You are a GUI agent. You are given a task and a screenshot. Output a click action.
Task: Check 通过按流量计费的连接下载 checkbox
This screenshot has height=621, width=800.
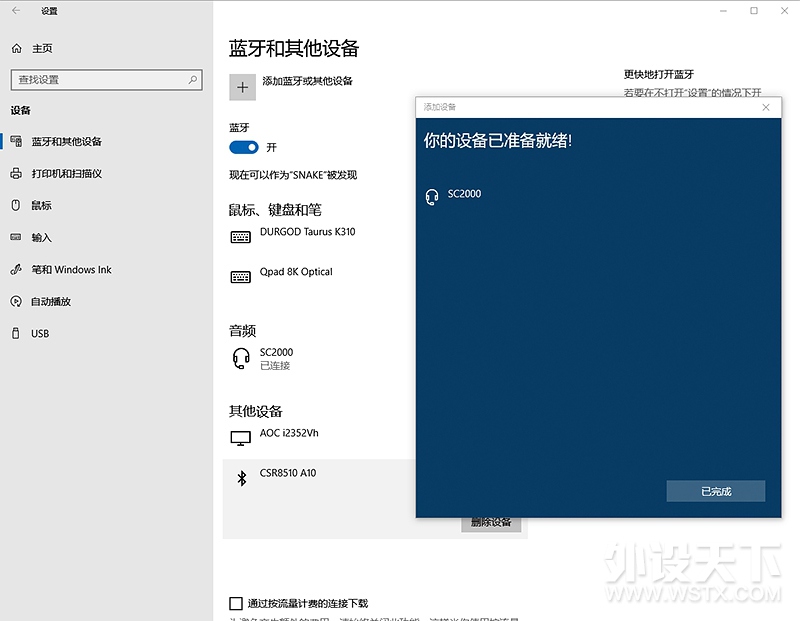pos(236,604)
